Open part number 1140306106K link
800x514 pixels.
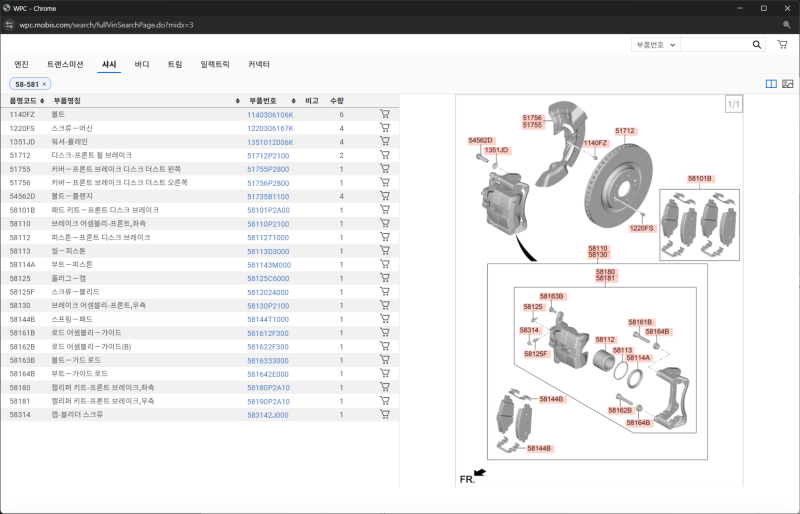point(270,115)
